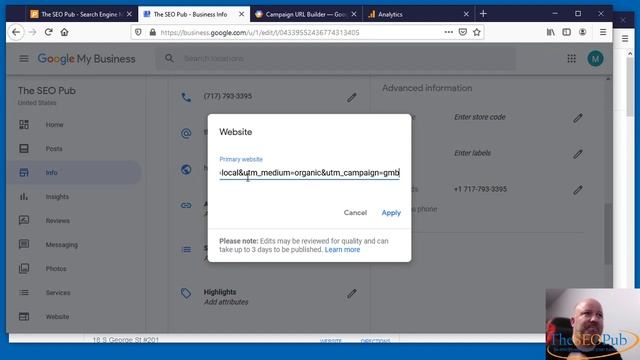
Task: Close the Analytics tab
Action: click(x=466, y=14)
